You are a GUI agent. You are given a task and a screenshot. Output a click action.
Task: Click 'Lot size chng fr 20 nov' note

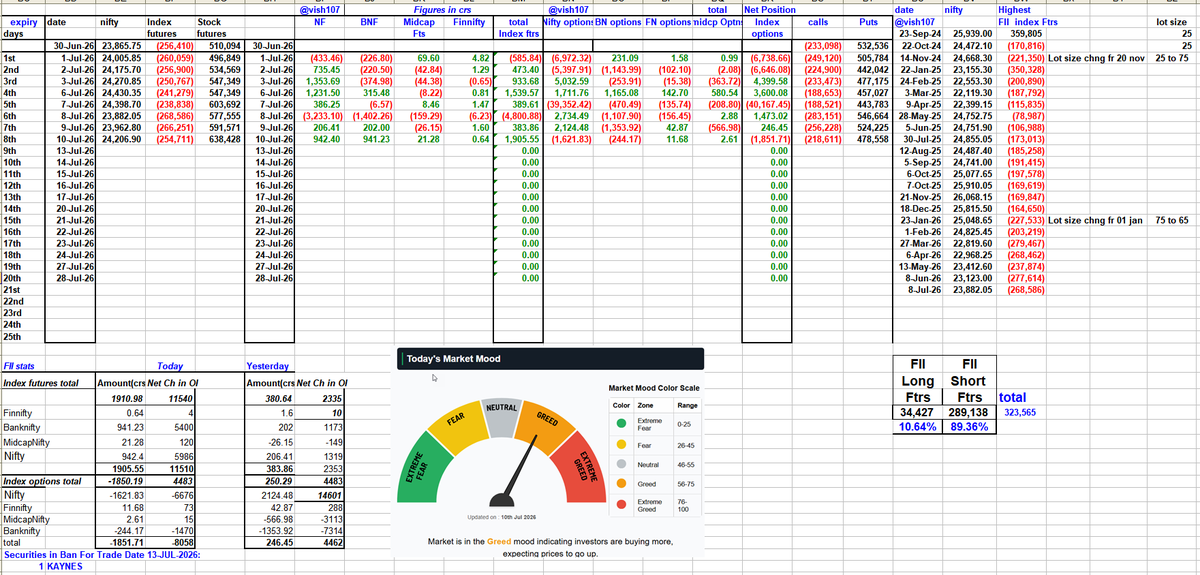1097,59
